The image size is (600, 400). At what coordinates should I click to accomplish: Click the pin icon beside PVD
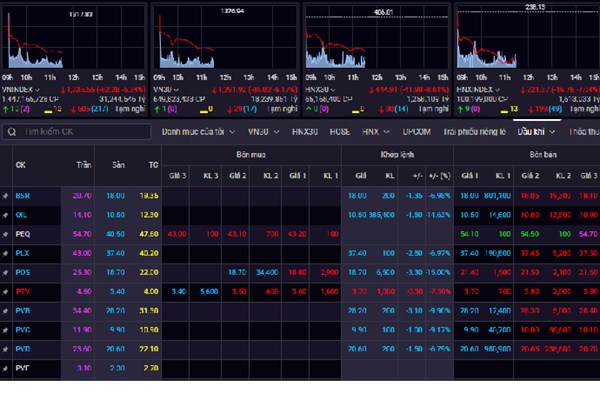(5, 349)
